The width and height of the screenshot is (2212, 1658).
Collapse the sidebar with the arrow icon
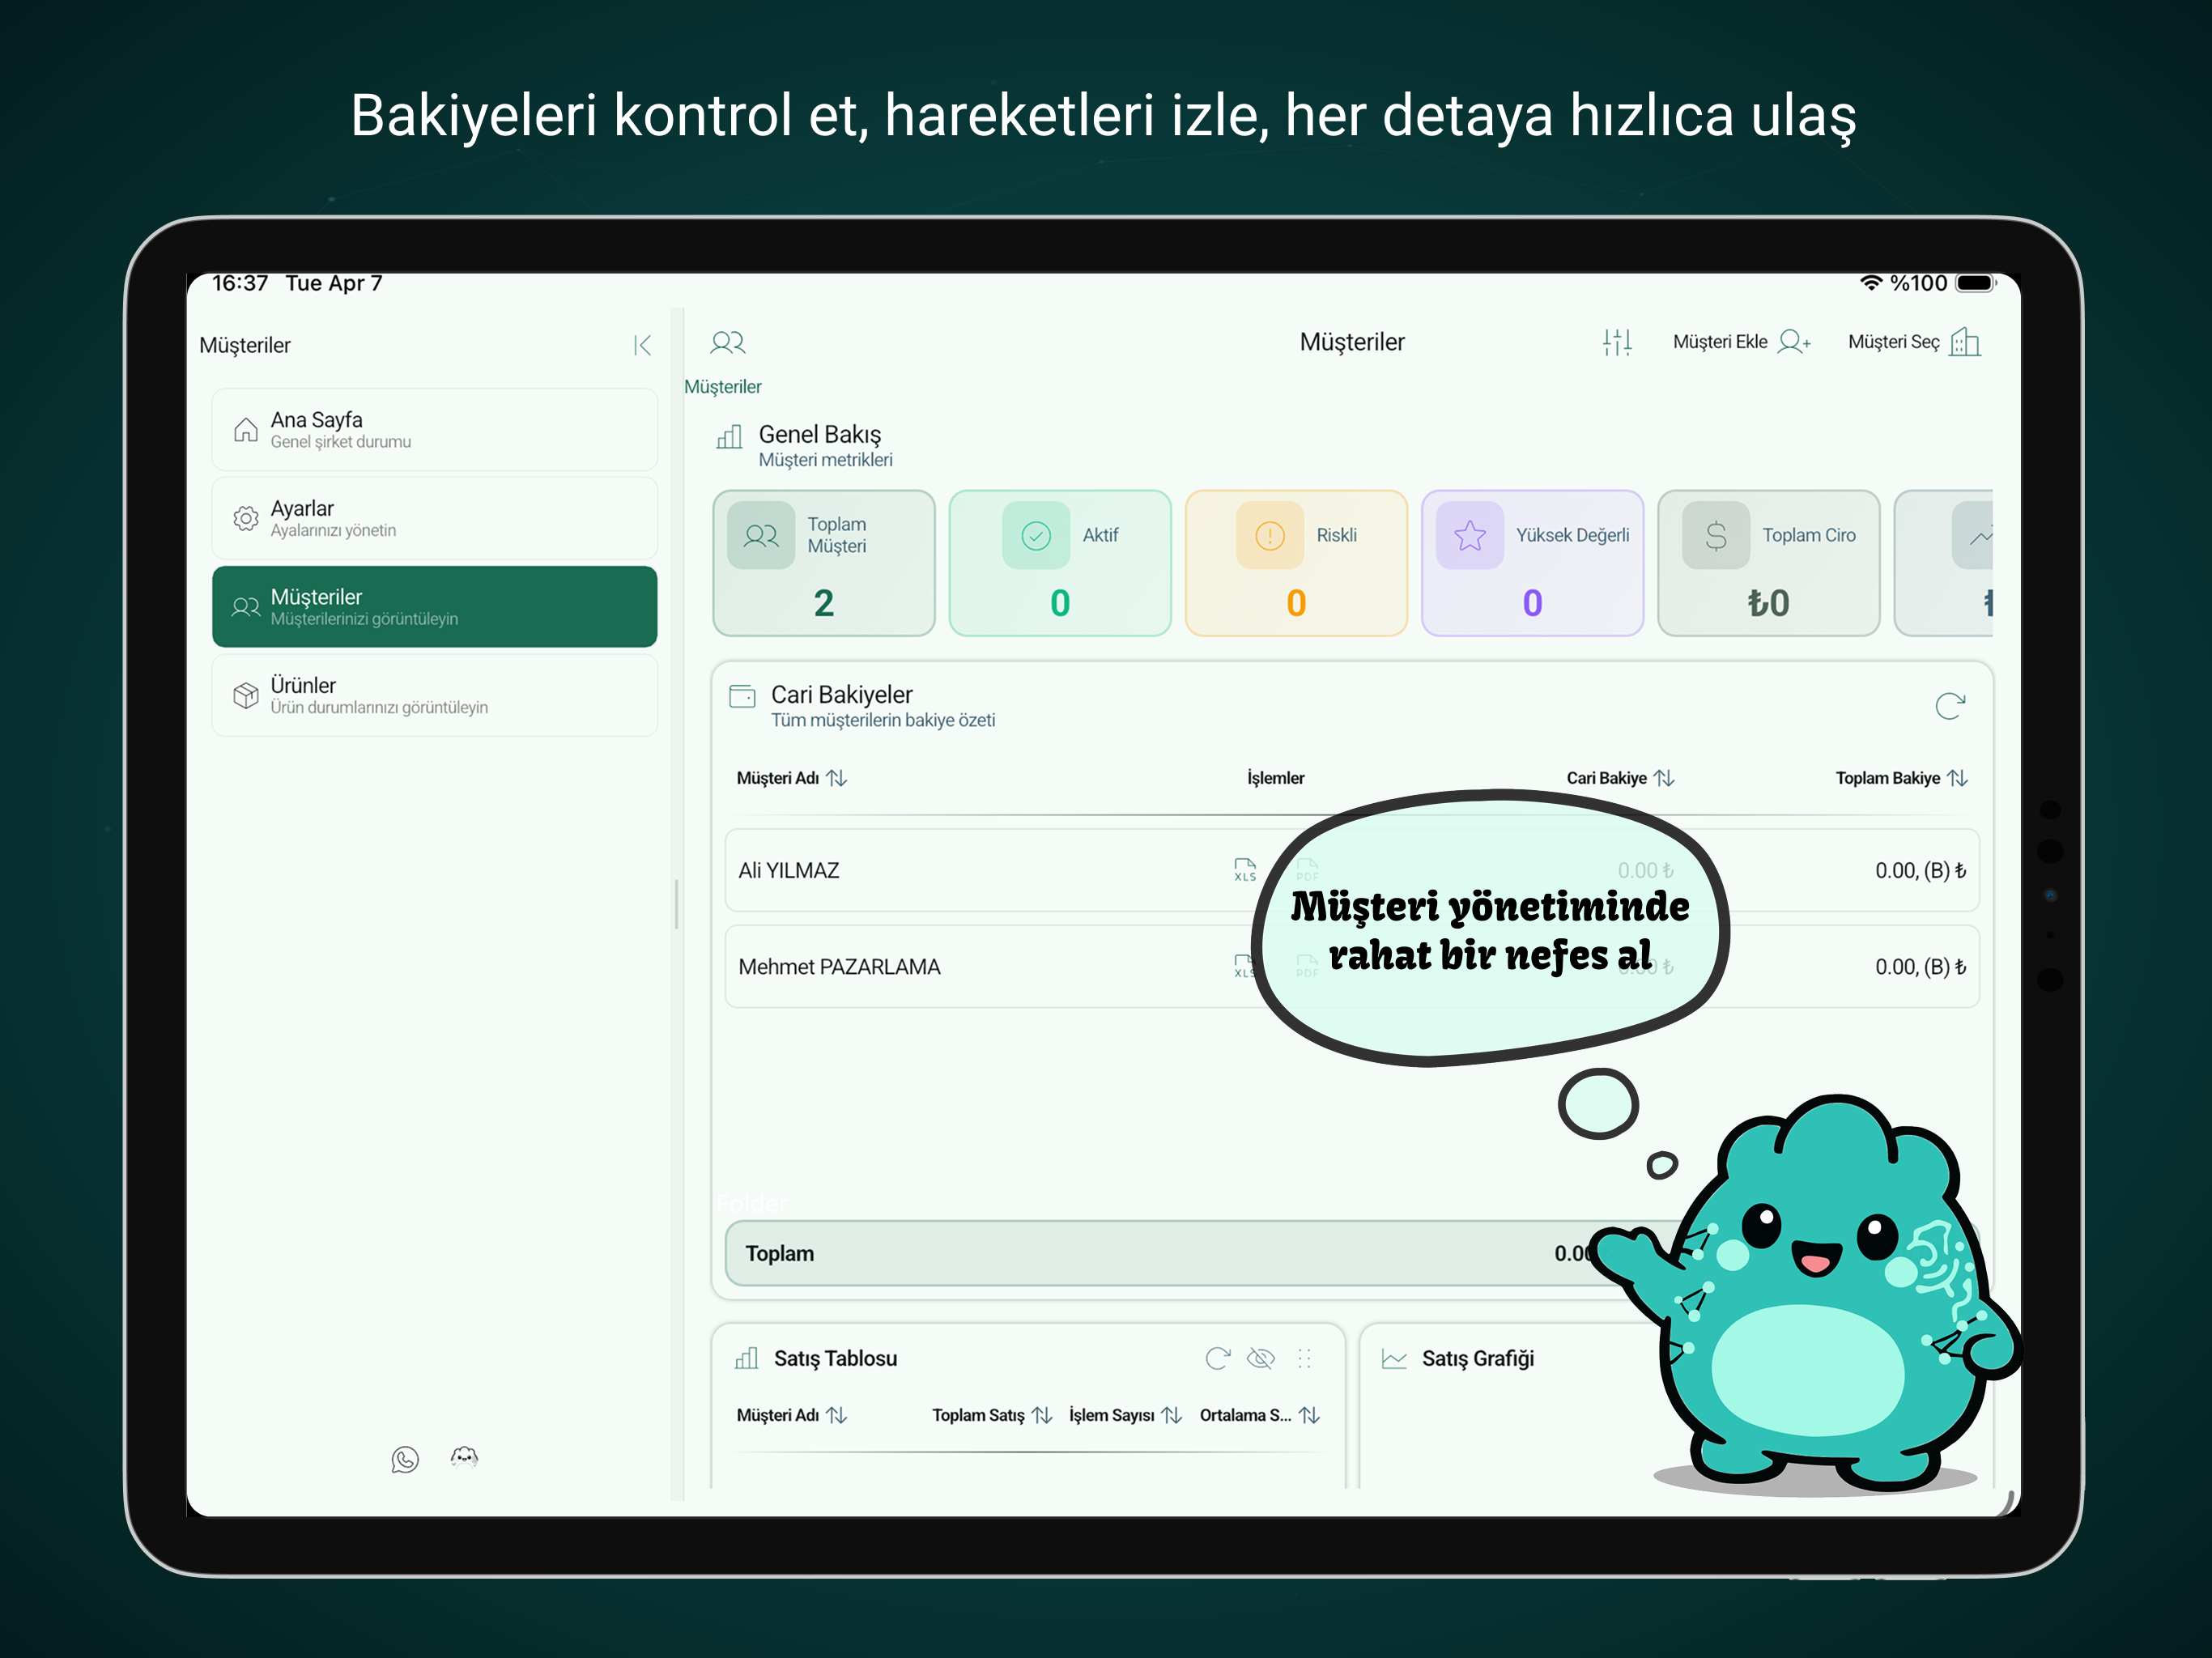point(642,345)
